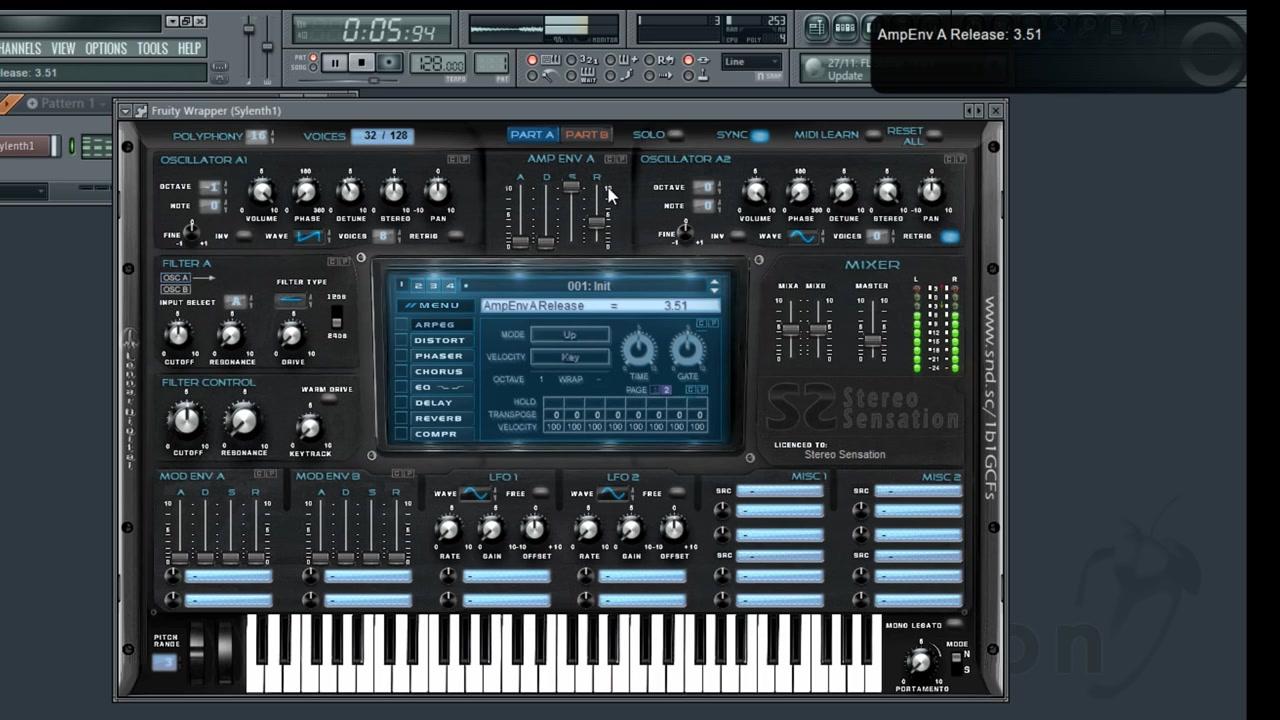This screenshot has height=720, width=1280.
Task: Click the Oscillator A1 Detune knob
Action: pyautogui.click(x=349, y=192)
